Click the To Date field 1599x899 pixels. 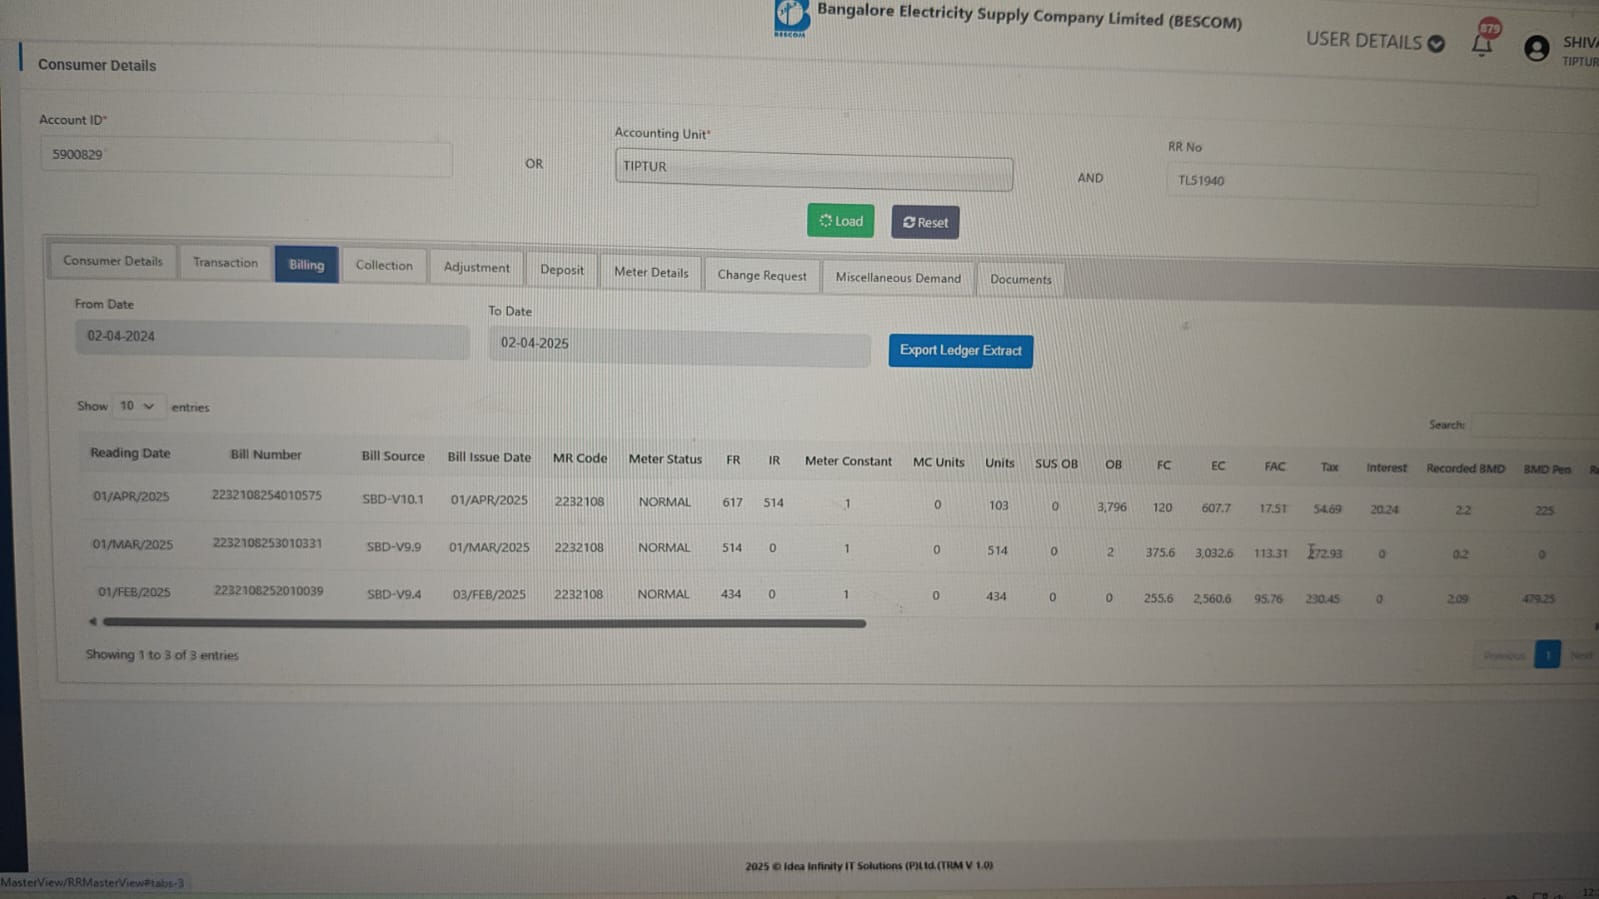(679, 345)
